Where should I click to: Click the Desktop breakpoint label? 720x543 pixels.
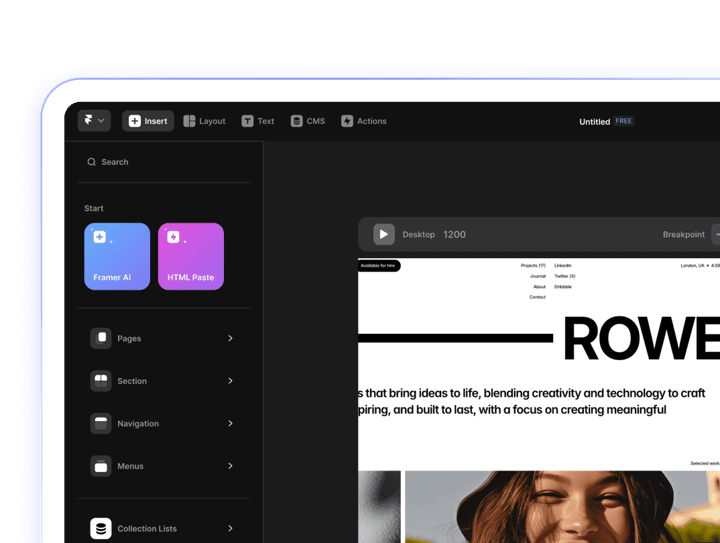(418, 235)
